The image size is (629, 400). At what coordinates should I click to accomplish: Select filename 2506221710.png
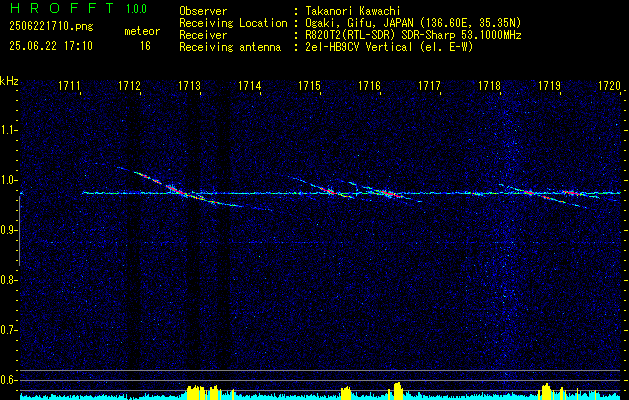(x=51, y=27)
